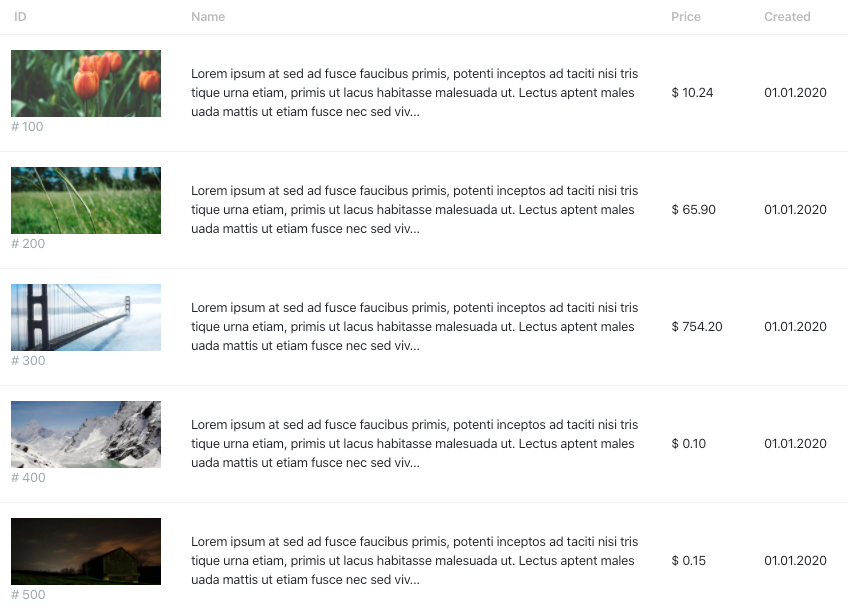
Task: Click the description text of item 300
Action: 415,327
